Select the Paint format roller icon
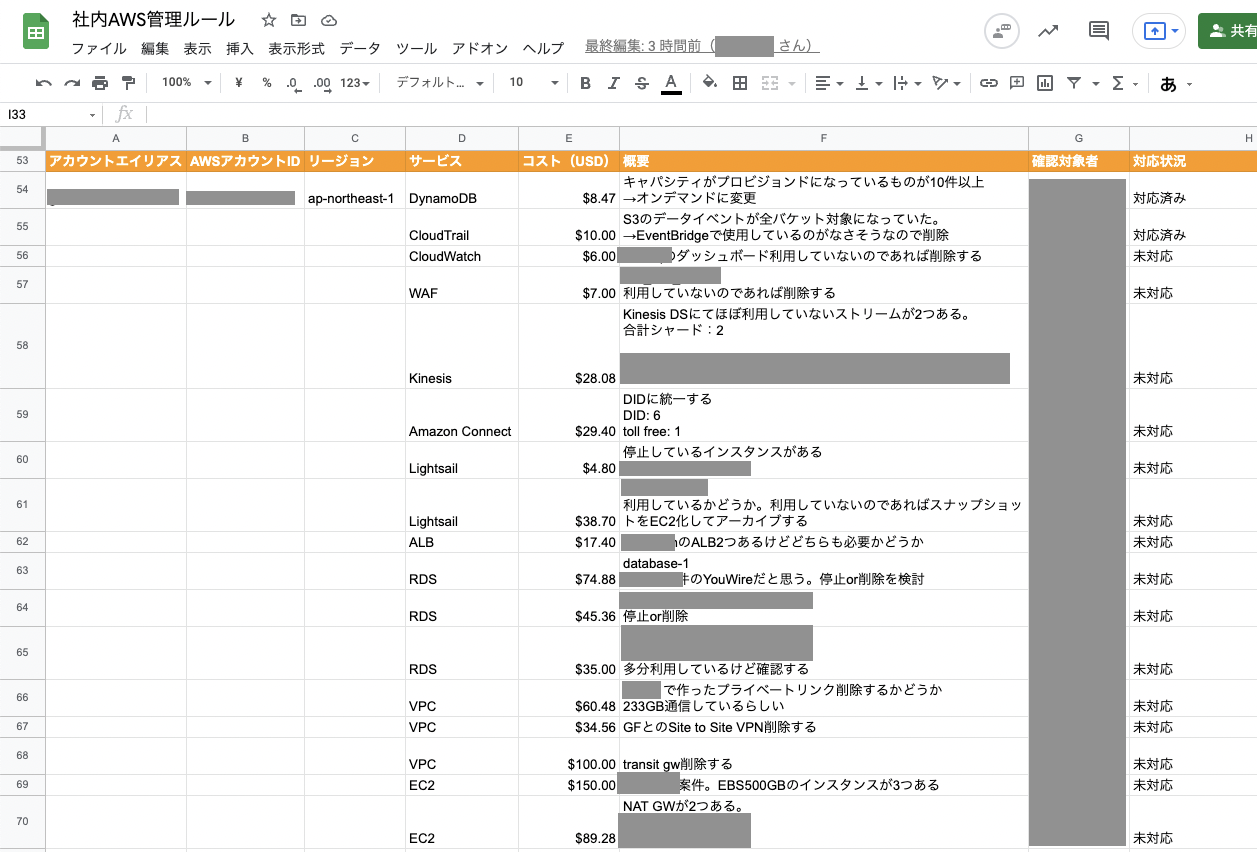The image size is (1257, 852). point(128,83)
